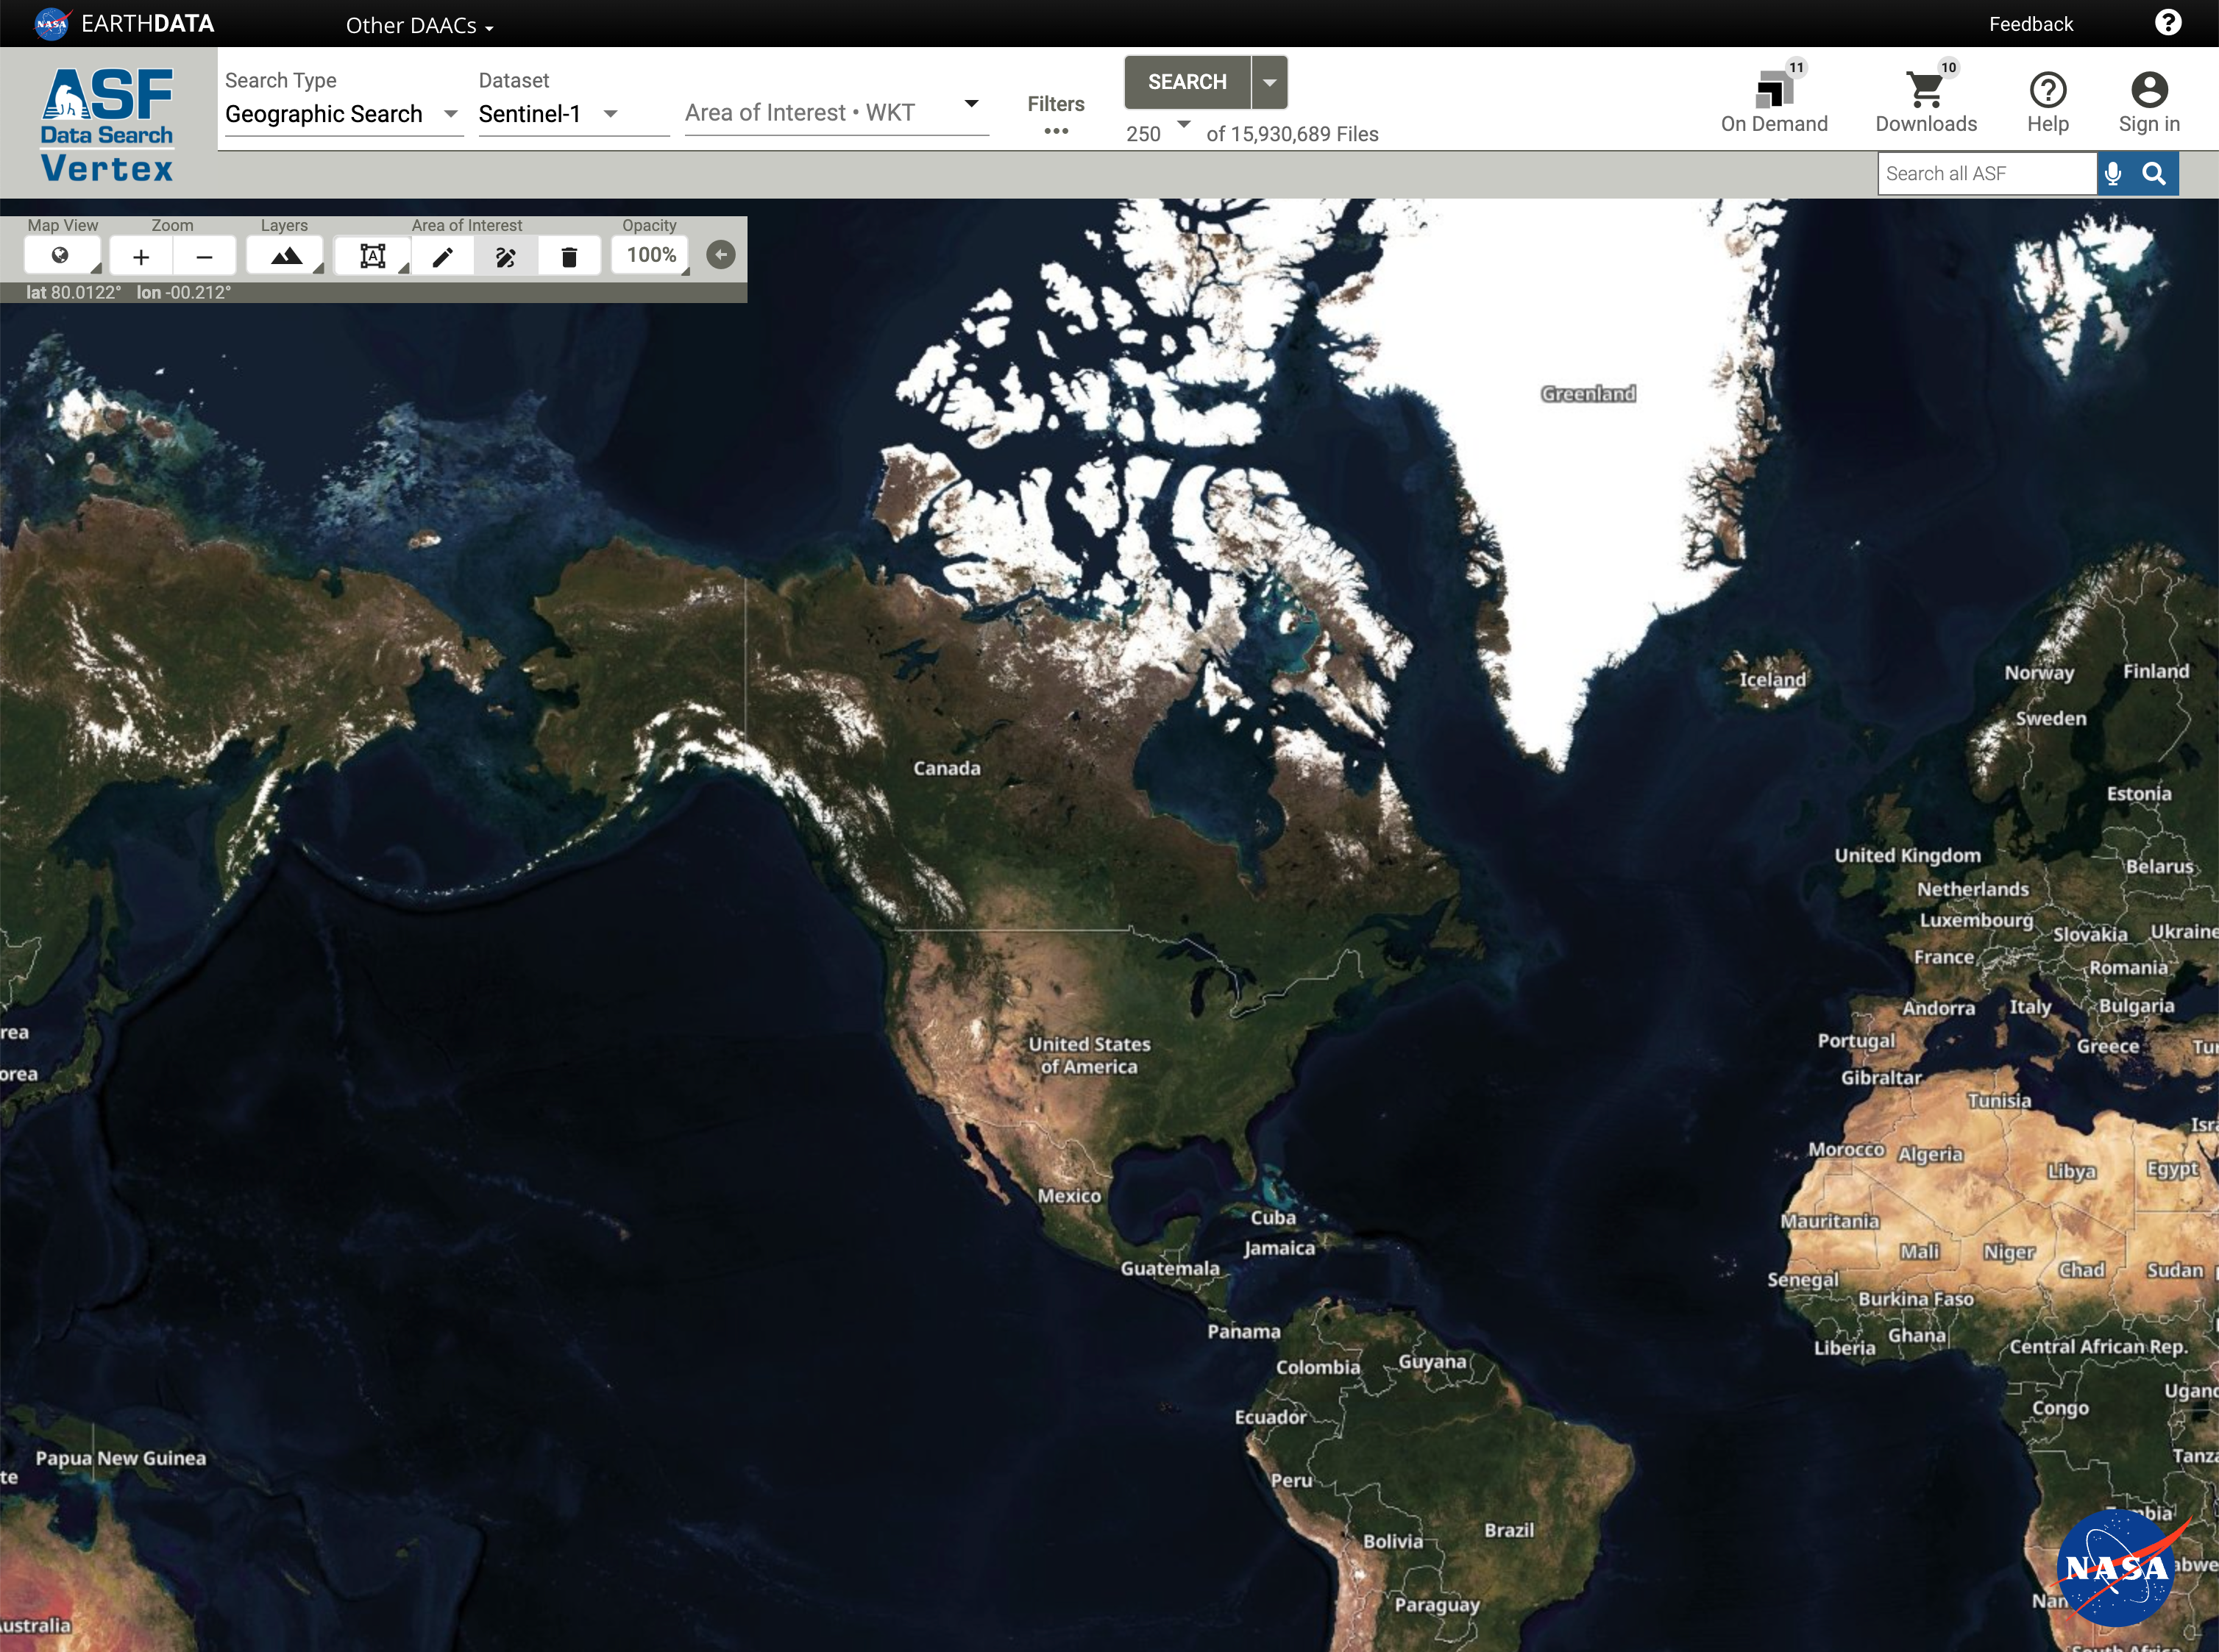Click Brazil label on map

pyautogui.click(x=1508, y=1530)
